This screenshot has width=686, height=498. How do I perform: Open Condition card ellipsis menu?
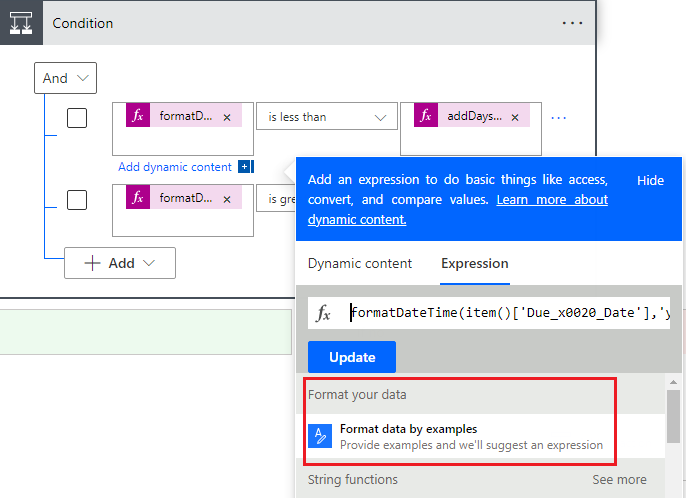pos(572,23)
